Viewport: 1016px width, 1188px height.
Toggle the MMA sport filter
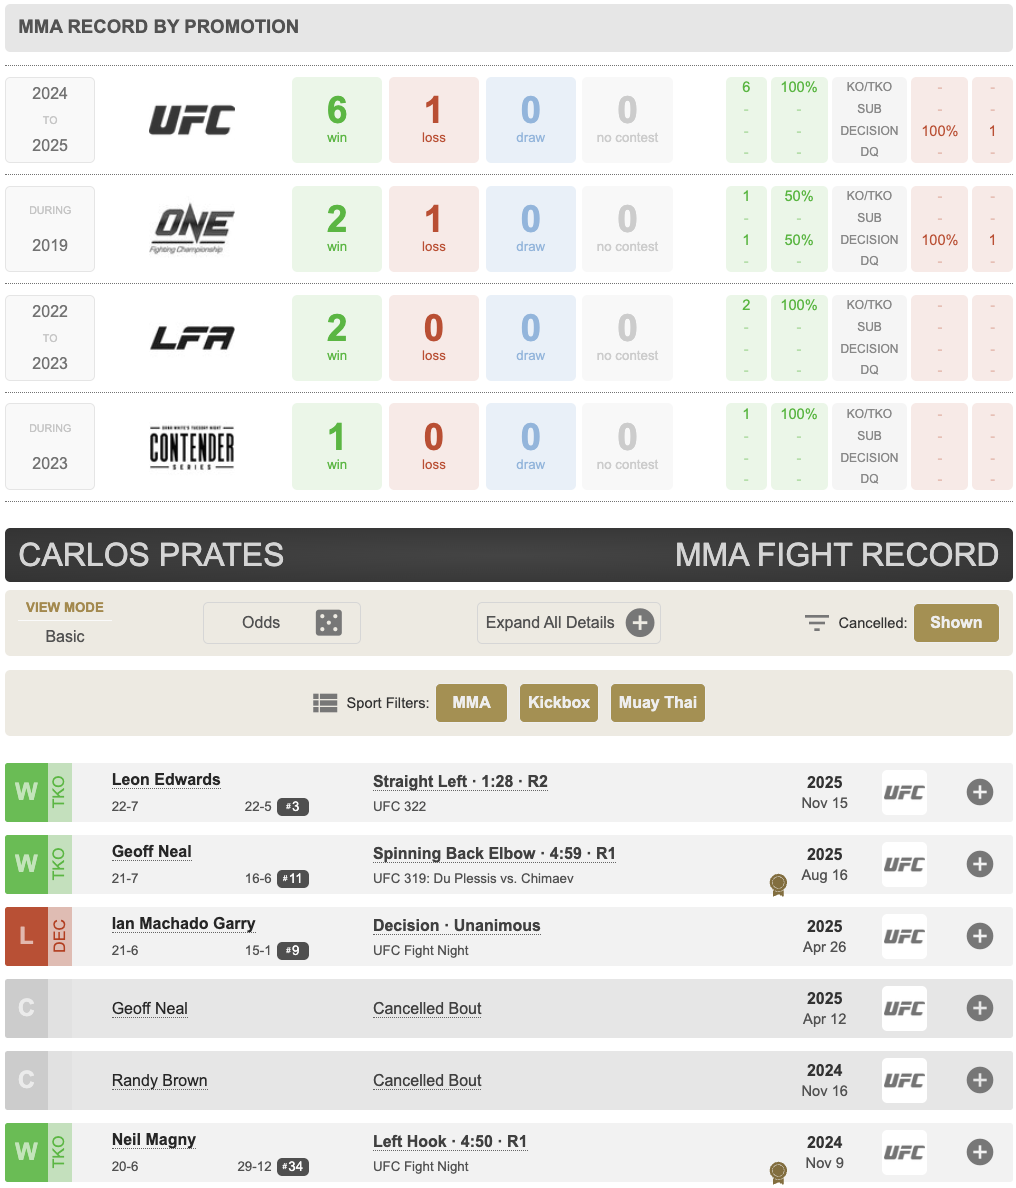(x=471, y=703)
